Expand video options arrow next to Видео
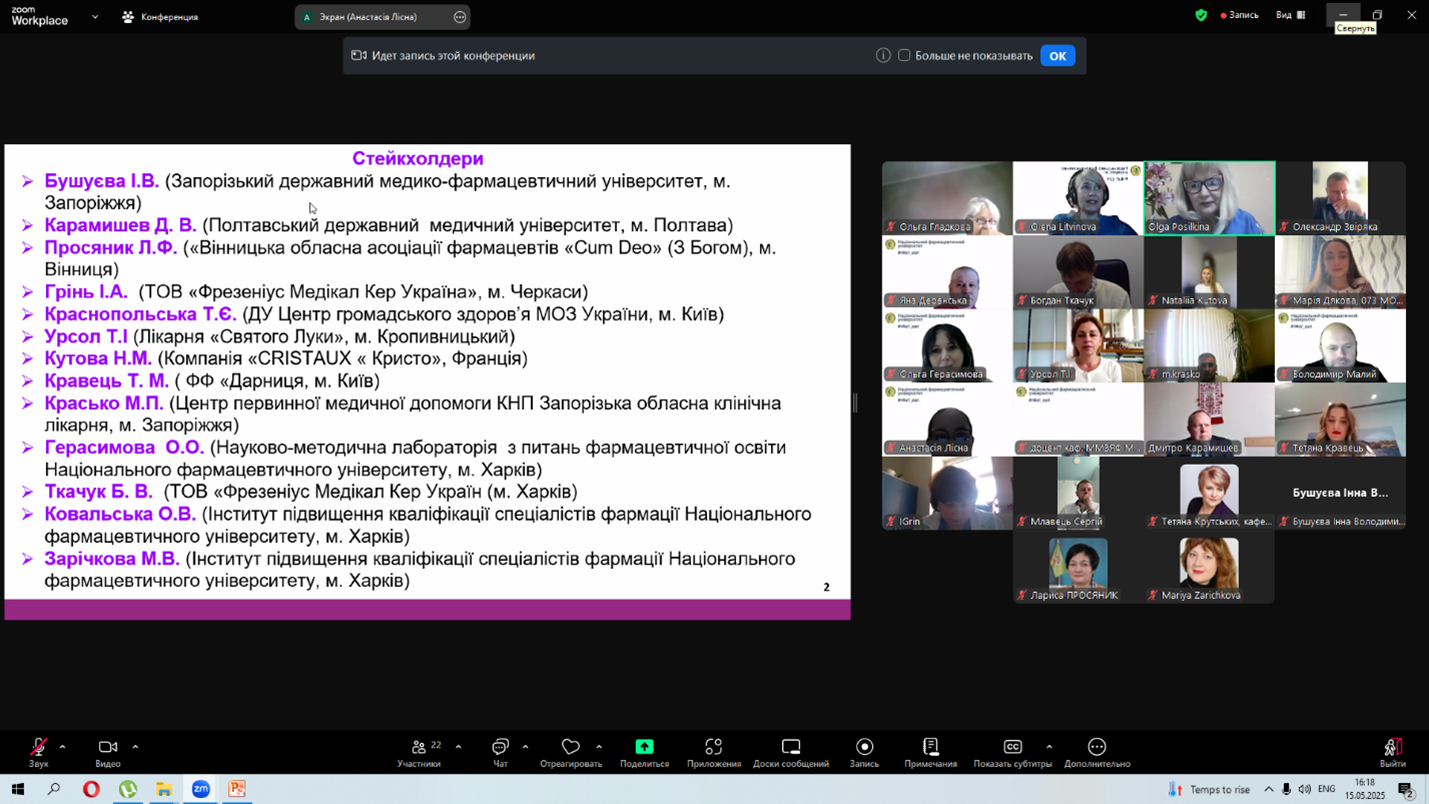 click(x=135, y=747)
